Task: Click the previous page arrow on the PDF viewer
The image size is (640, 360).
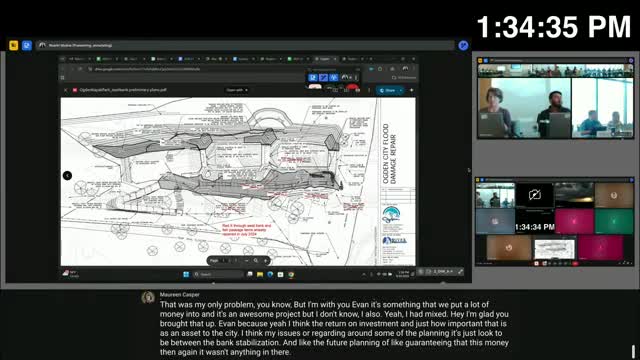Action: click(x=67, y=176)
